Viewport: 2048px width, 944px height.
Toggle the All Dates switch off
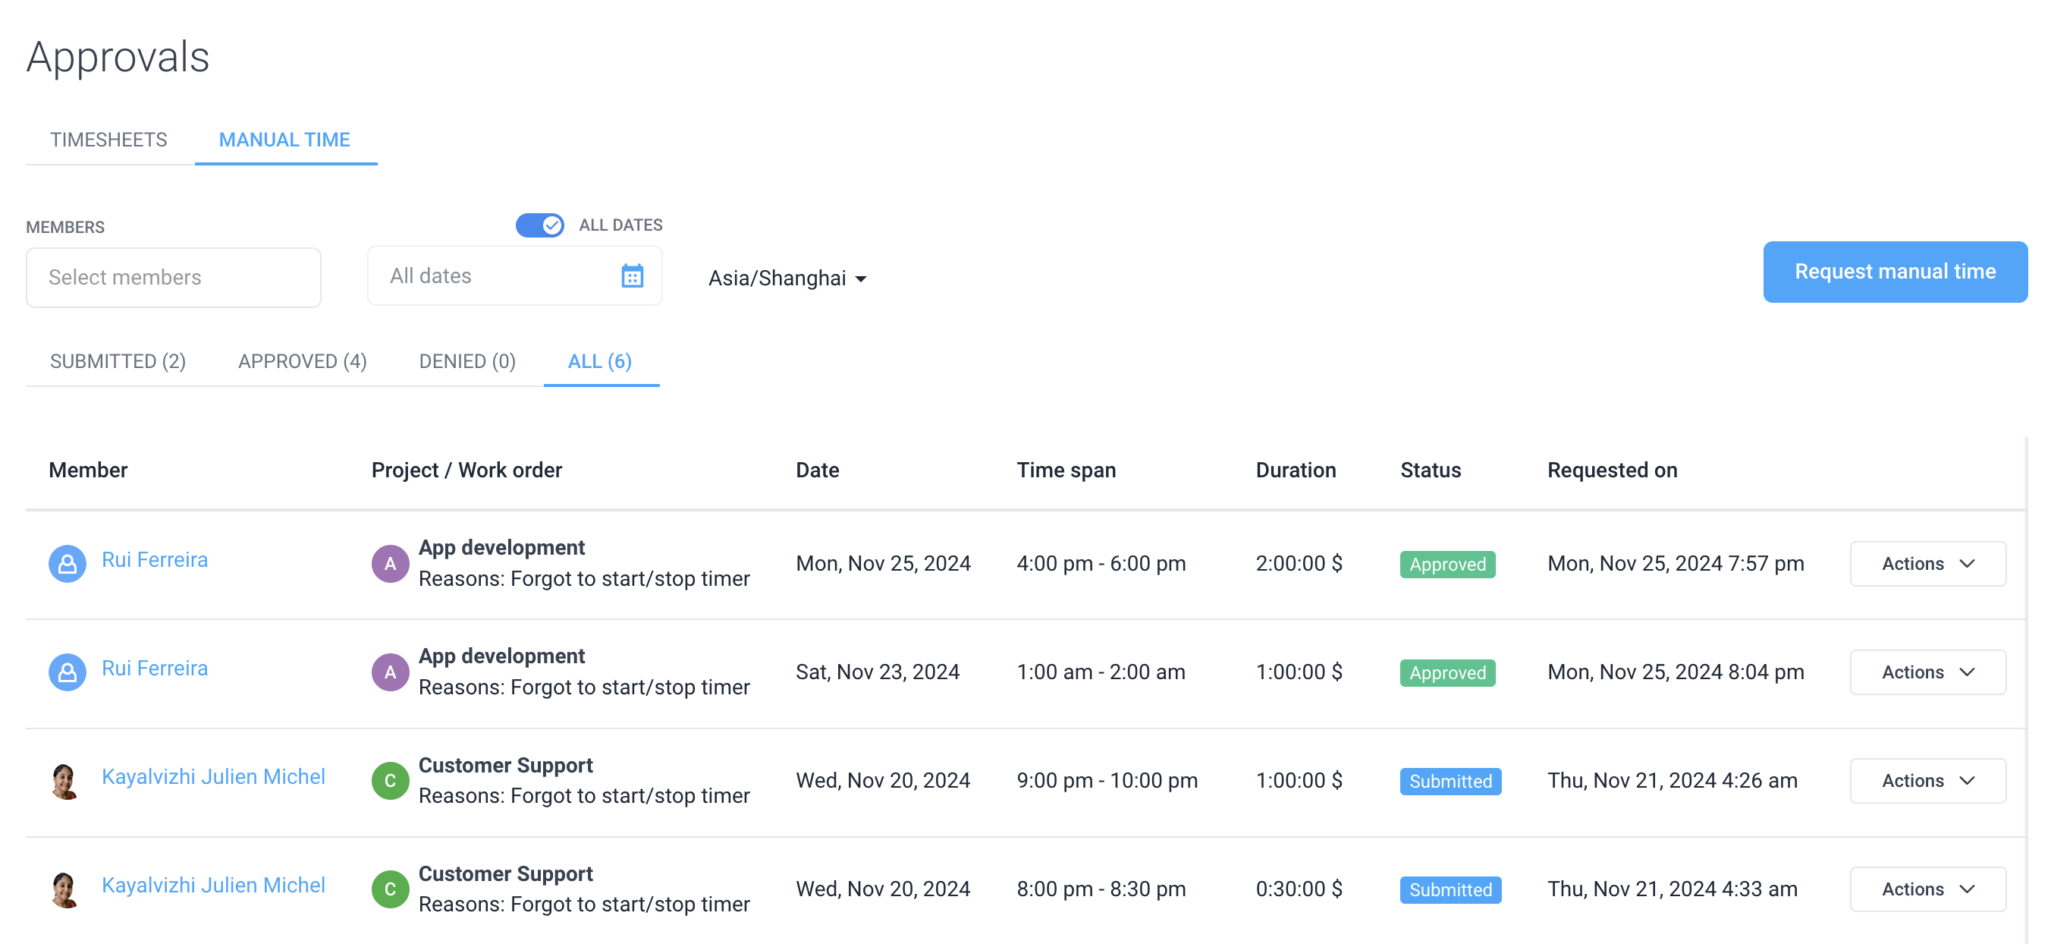coord(540,225)
